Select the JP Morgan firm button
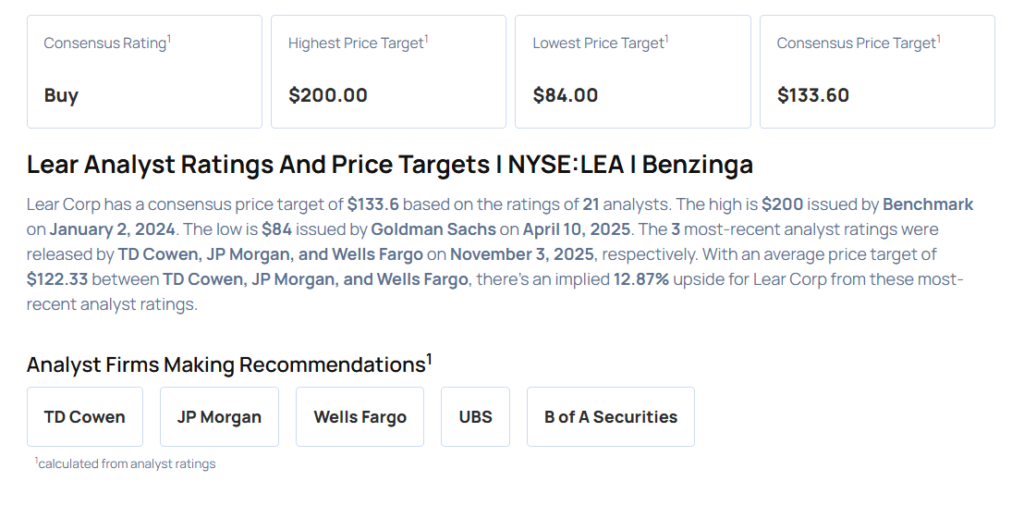This screenshot has height=506, width=1024. (219, 417)
